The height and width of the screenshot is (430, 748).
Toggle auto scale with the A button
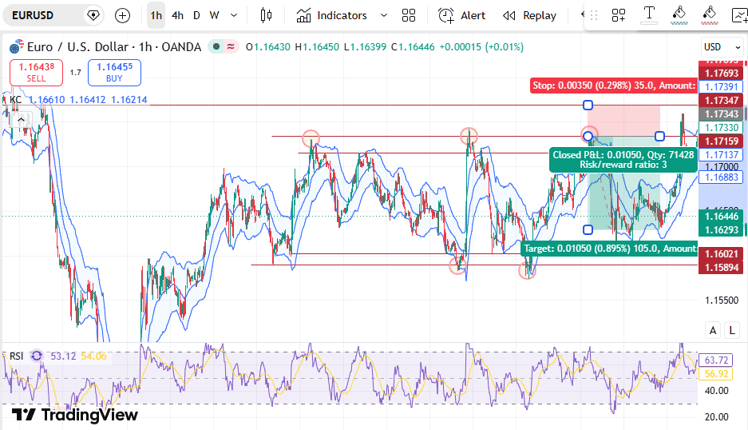pyautogui.click(x=713, y=330)
